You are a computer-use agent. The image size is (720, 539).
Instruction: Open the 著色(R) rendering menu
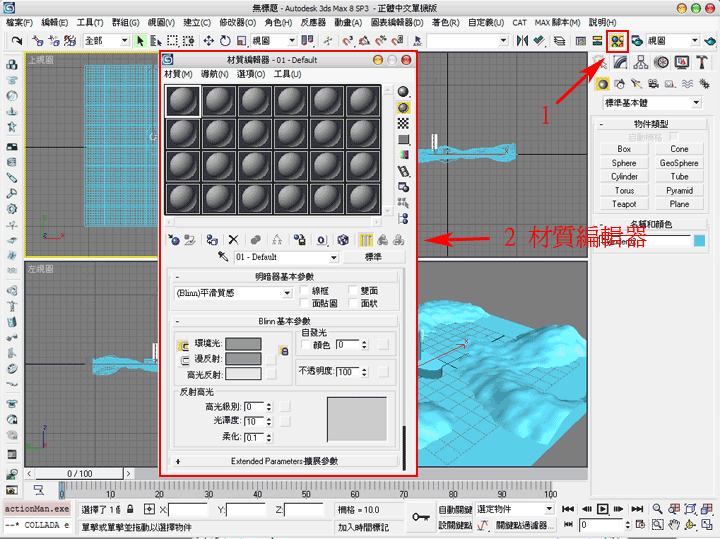[445, 22]
